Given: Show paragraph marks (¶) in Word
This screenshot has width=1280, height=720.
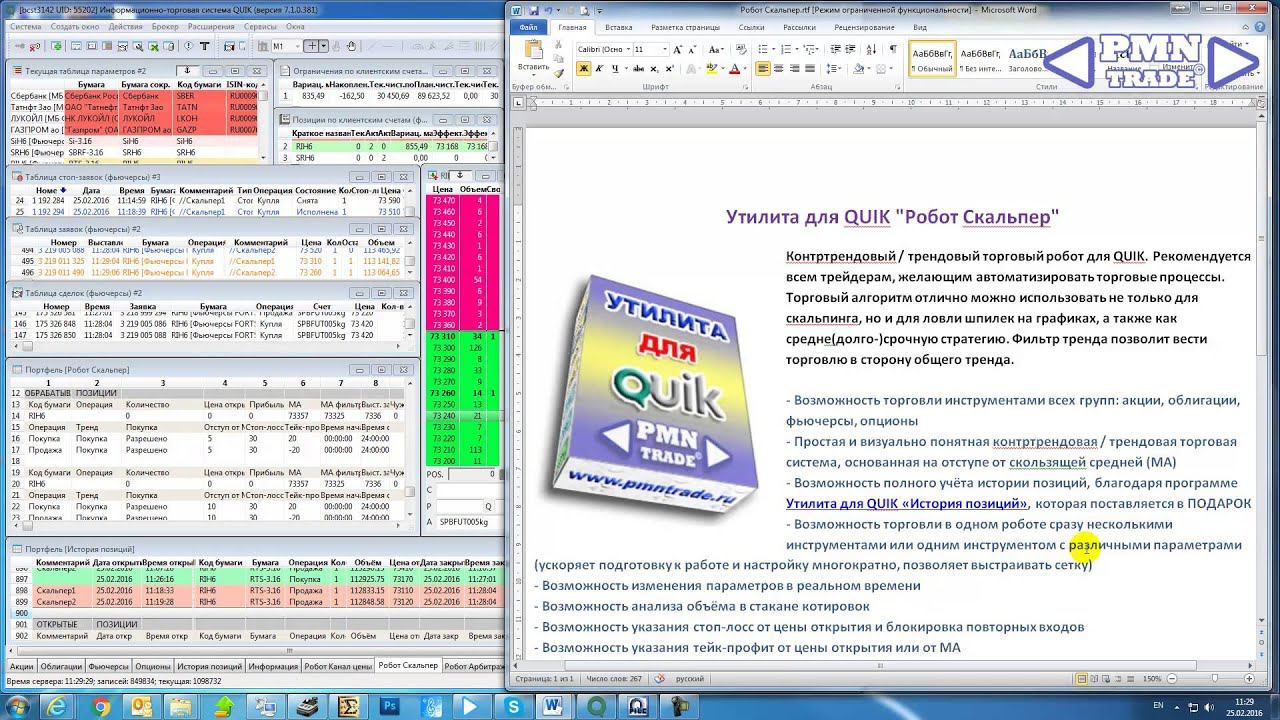Looking at the screenshot, I should tap(893, 49).
